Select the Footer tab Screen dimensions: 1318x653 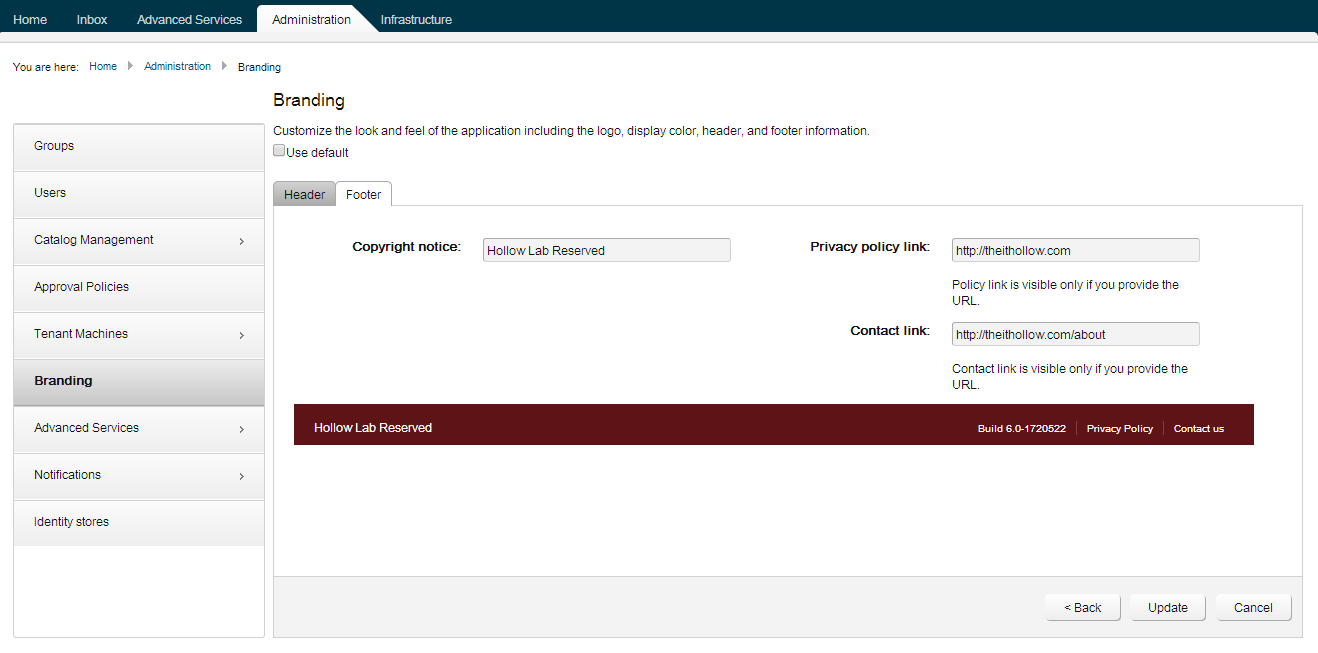tap(363, 194)
